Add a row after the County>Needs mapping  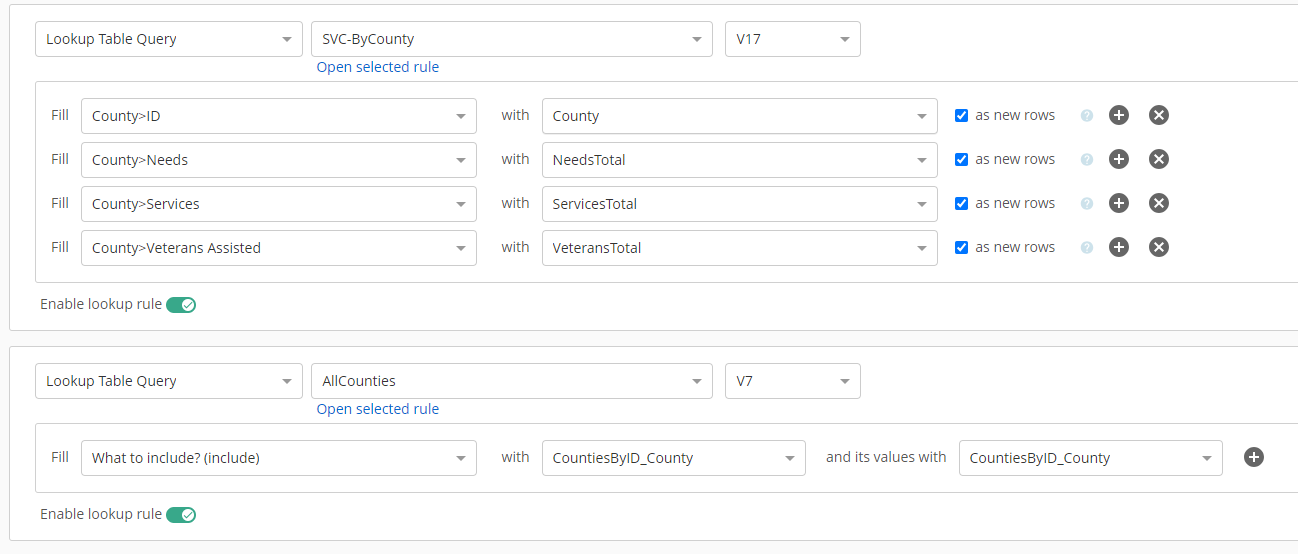(x=1119, y=159)
